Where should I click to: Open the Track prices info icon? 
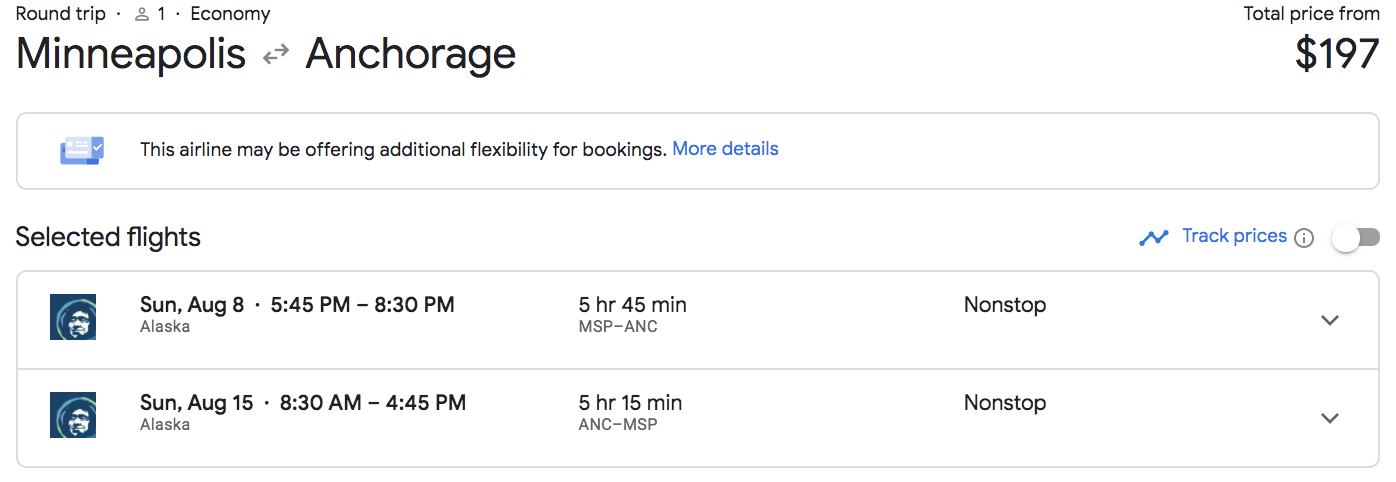point(1304,238)
